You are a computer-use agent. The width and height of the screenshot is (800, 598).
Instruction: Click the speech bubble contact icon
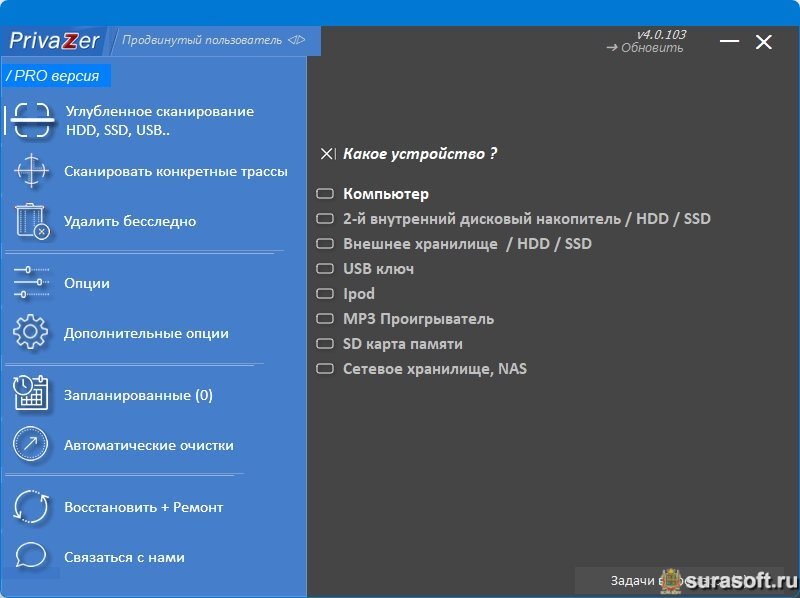(x=31, y=555)
